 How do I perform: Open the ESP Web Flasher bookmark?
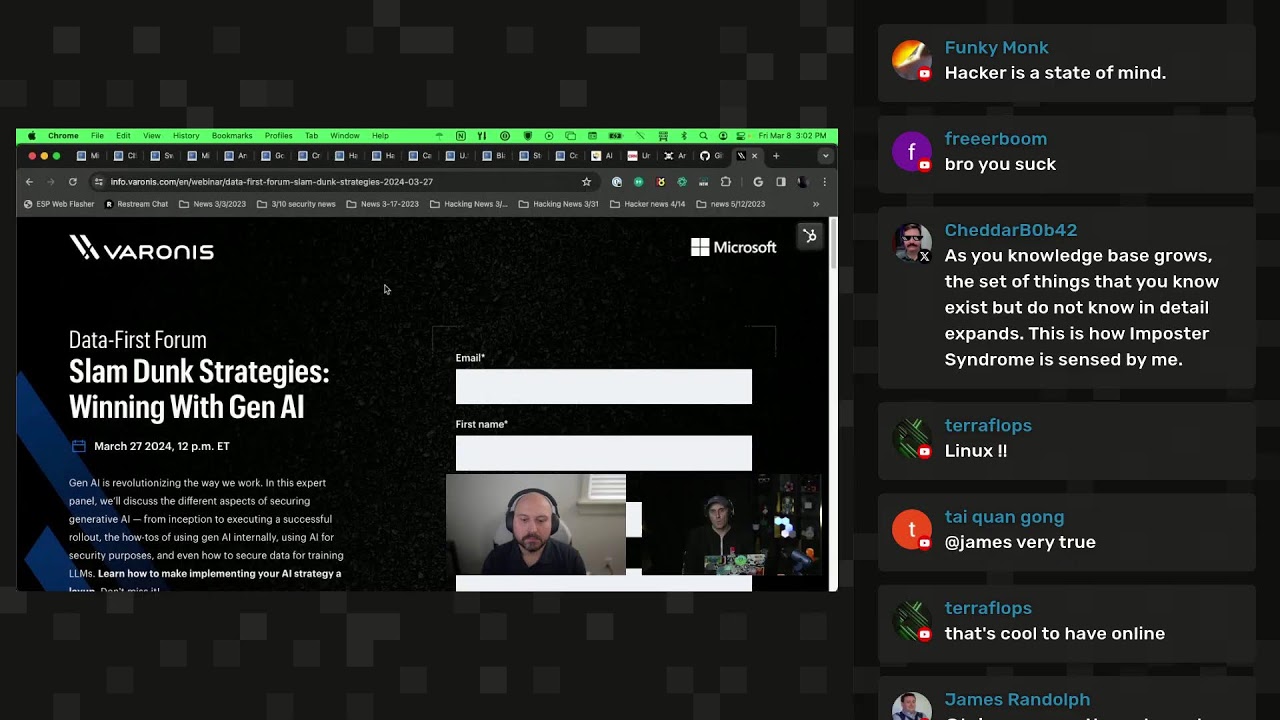59,204
